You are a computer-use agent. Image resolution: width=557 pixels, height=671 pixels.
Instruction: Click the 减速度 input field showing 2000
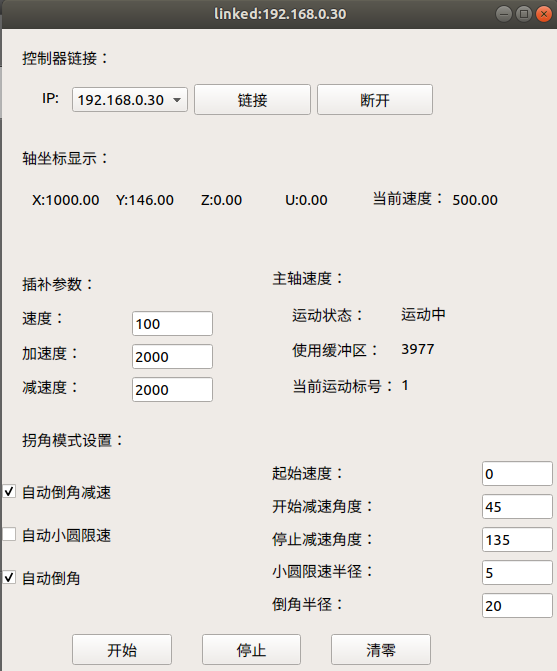172,389
